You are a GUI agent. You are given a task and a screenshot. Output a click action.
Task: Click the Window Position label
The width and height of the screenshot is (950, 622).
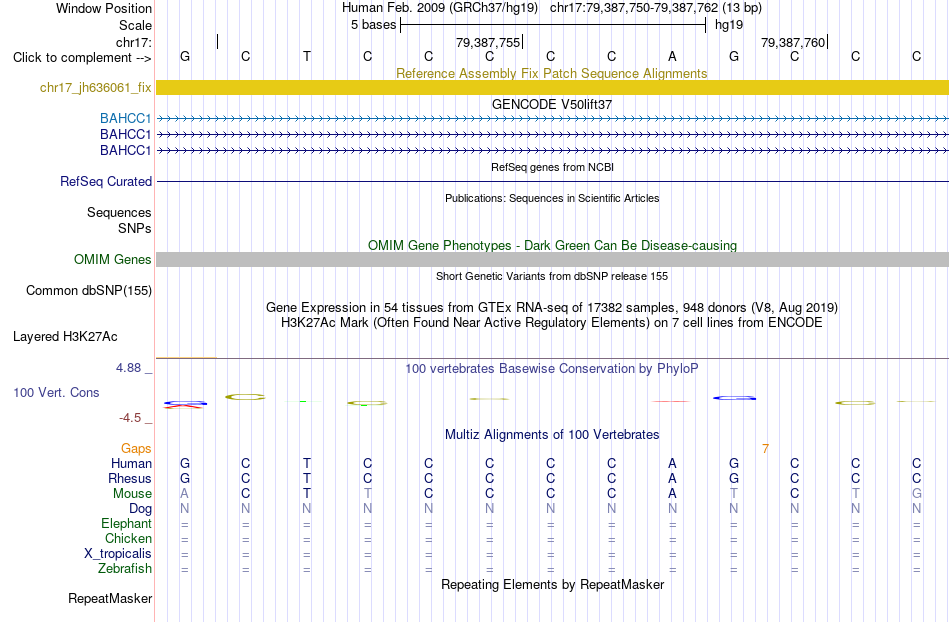104,8
